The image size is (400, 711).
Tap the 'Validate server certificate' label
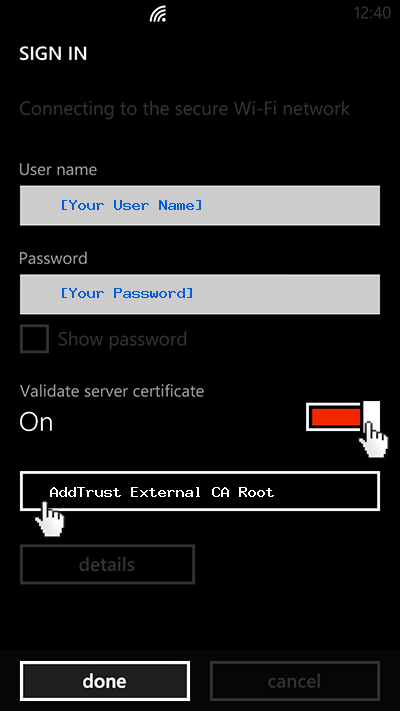pyautogui.click(x=112, y=391)
